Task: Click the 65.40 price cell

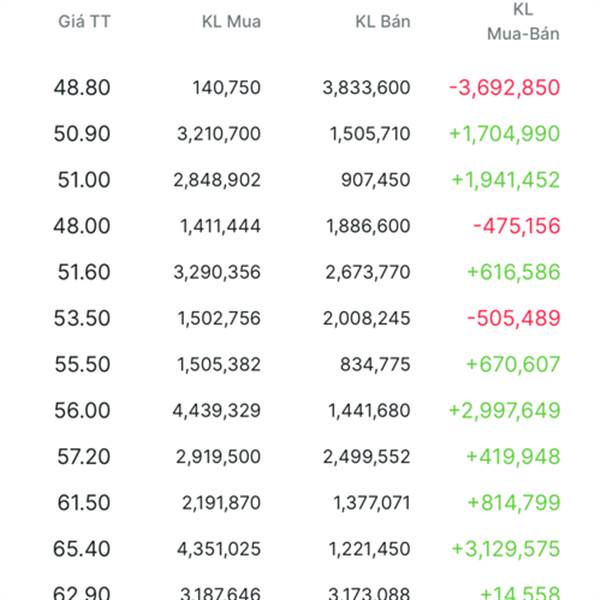Action: (82, 548)
